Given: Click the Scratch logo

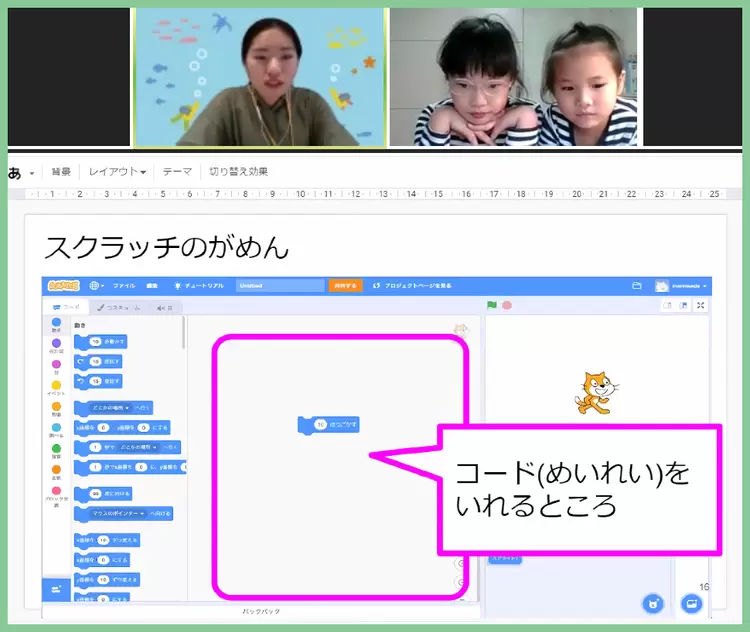Looking at the screenshot, I should pyautogui.click(x=63, y=285).
